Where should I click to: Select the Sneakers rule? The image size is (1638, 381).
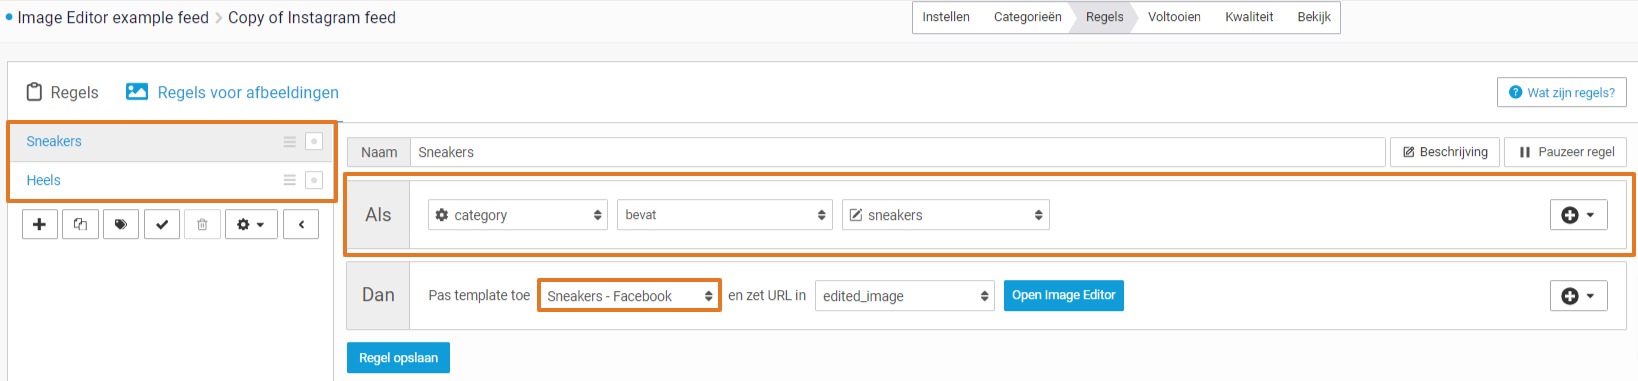[54, 142]
